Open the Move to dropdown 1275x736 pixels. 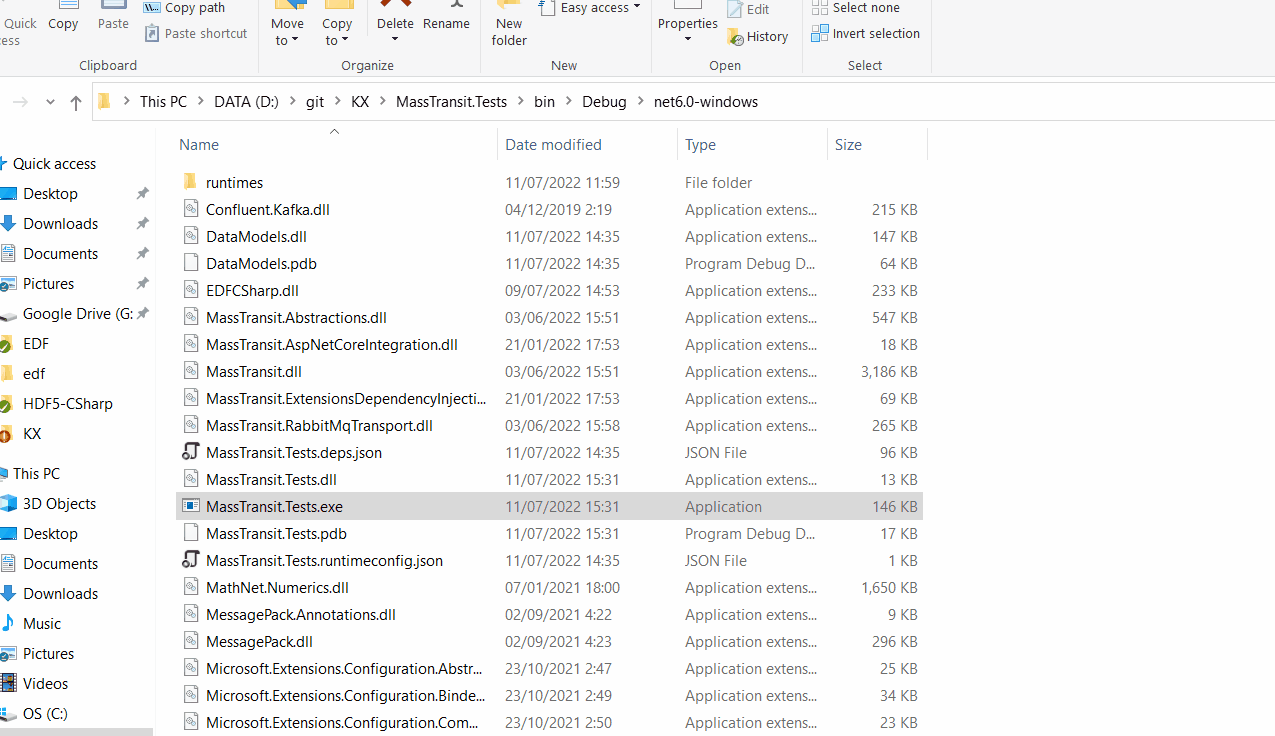tap(287, 25)
